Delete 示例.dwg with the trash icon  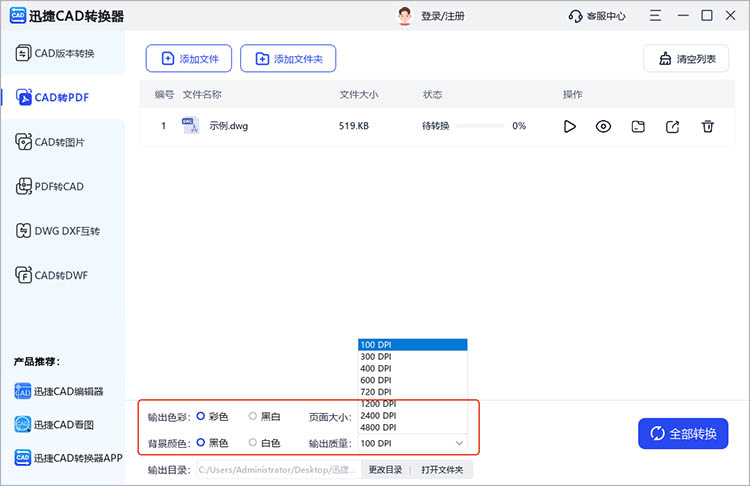707,126
